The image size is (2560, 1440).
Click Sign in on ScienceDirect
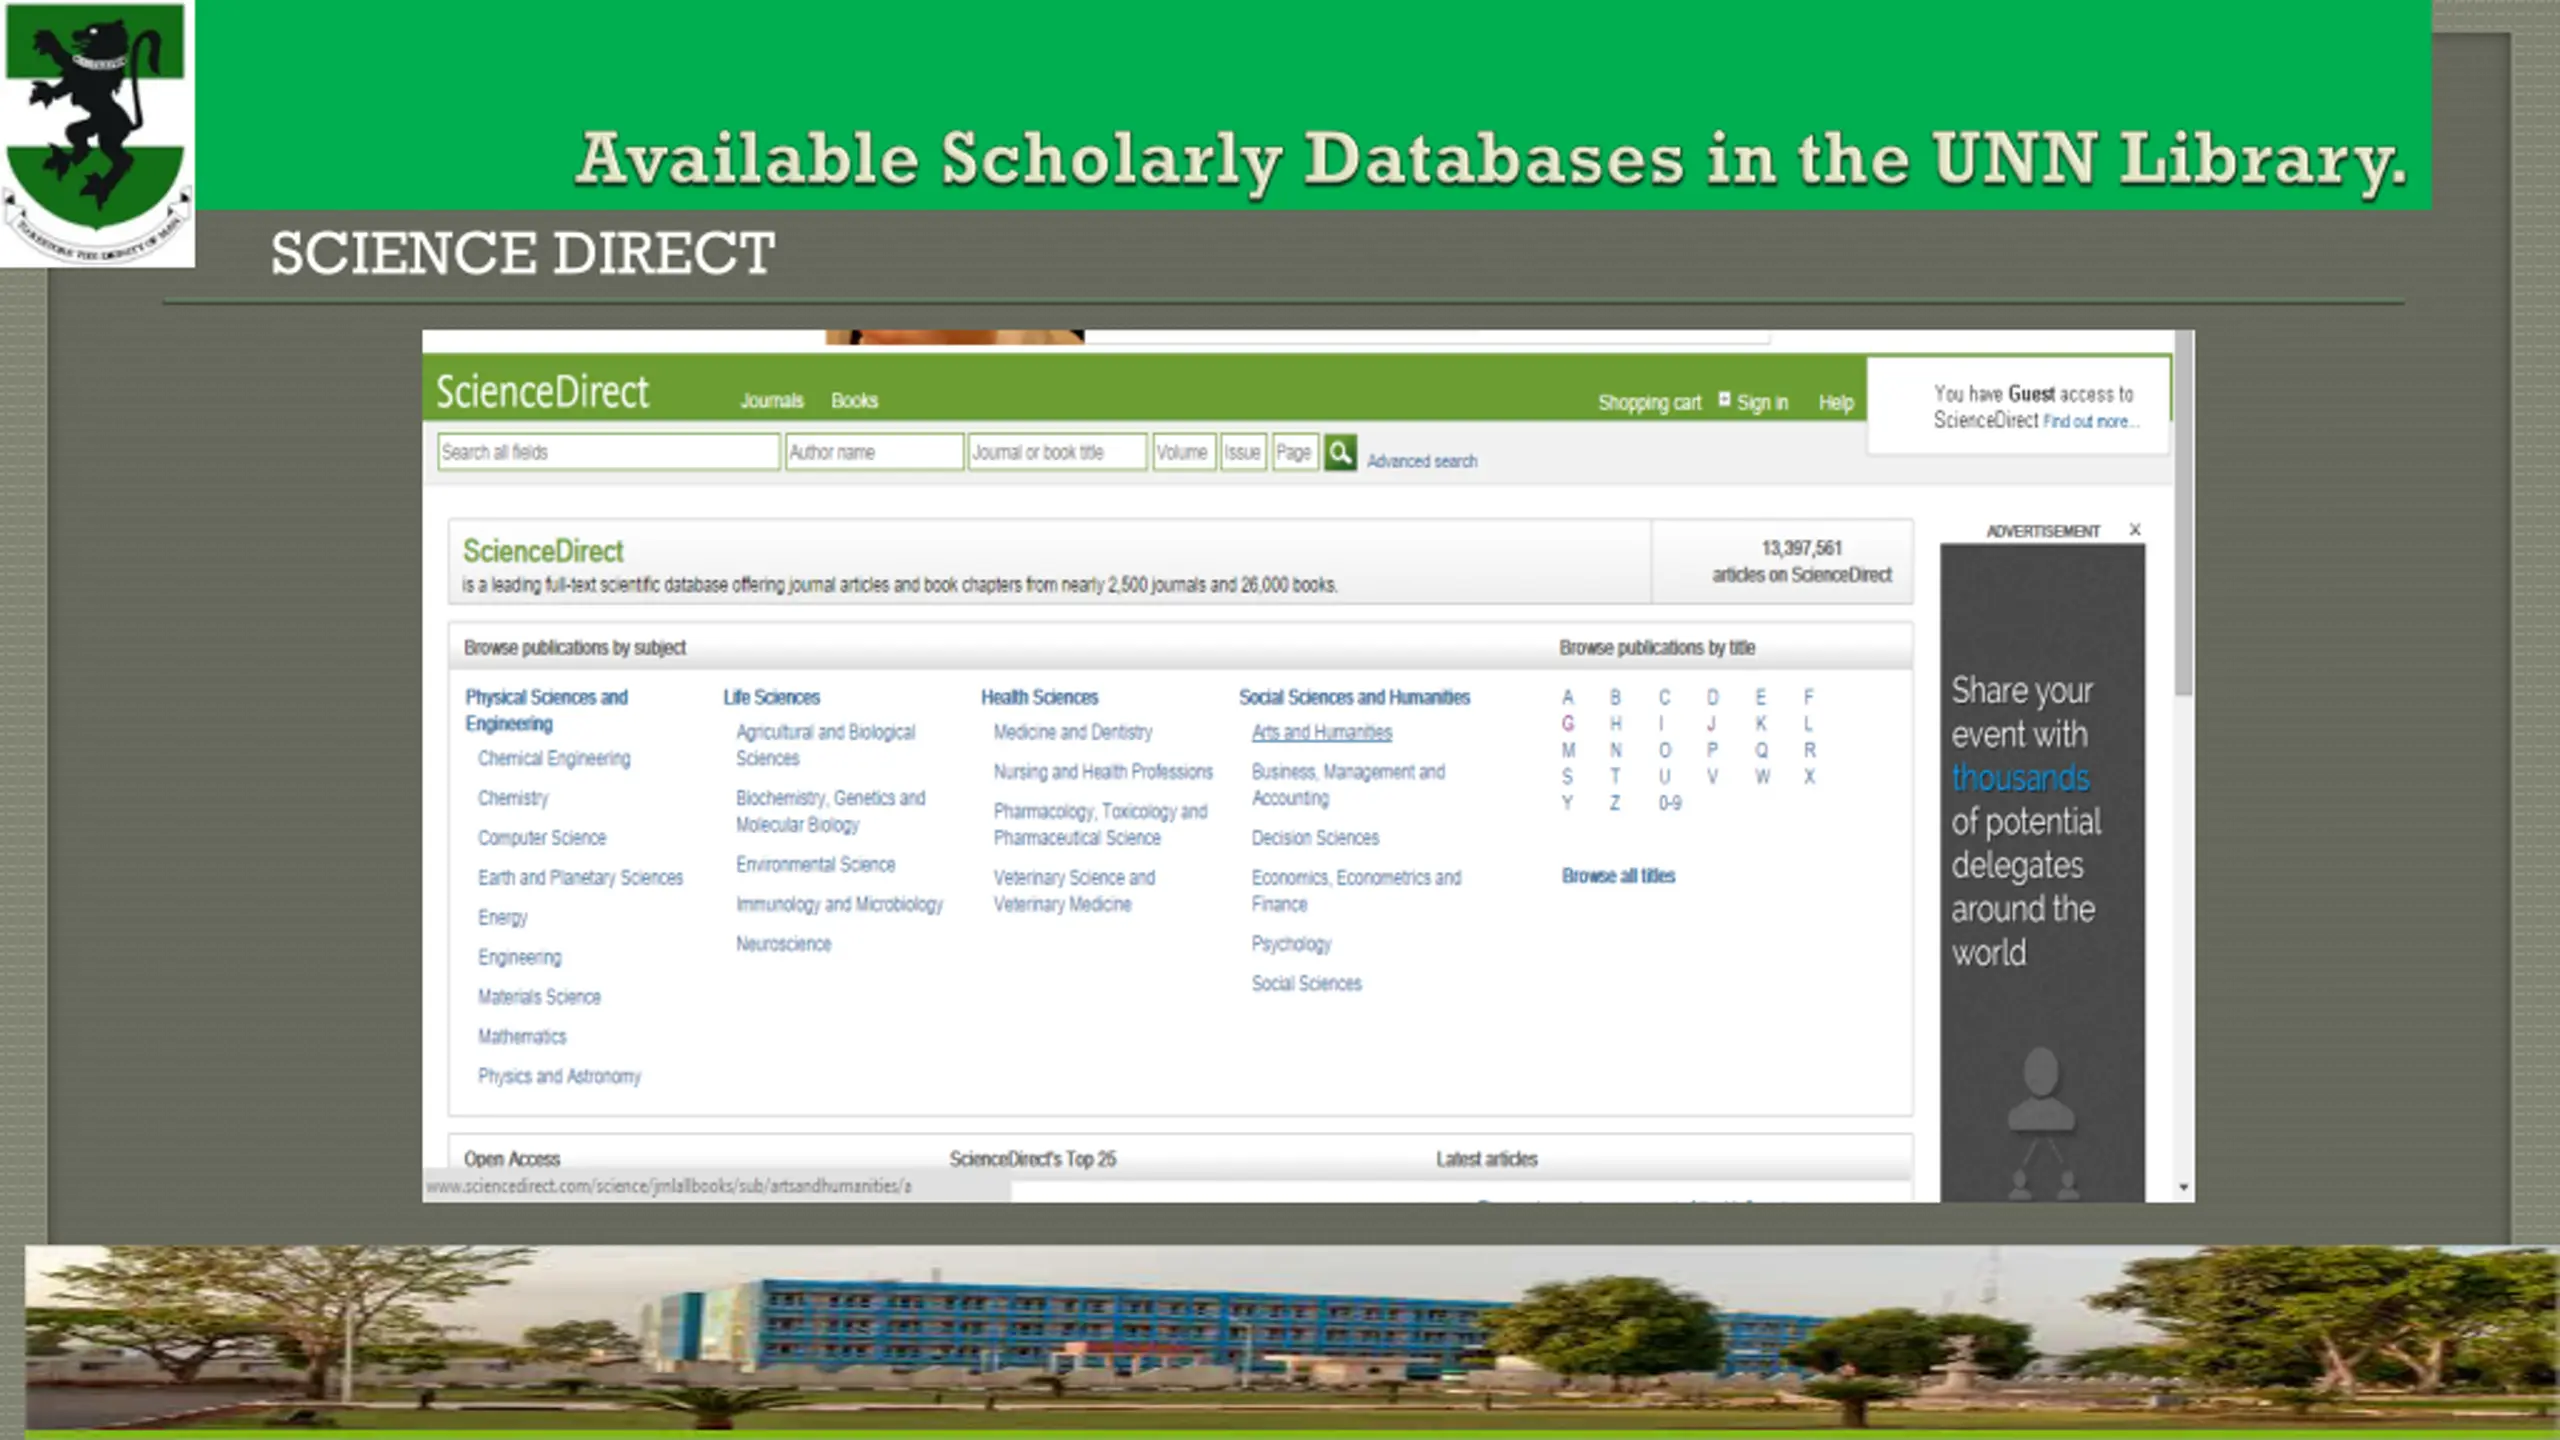coord(1762,403)
